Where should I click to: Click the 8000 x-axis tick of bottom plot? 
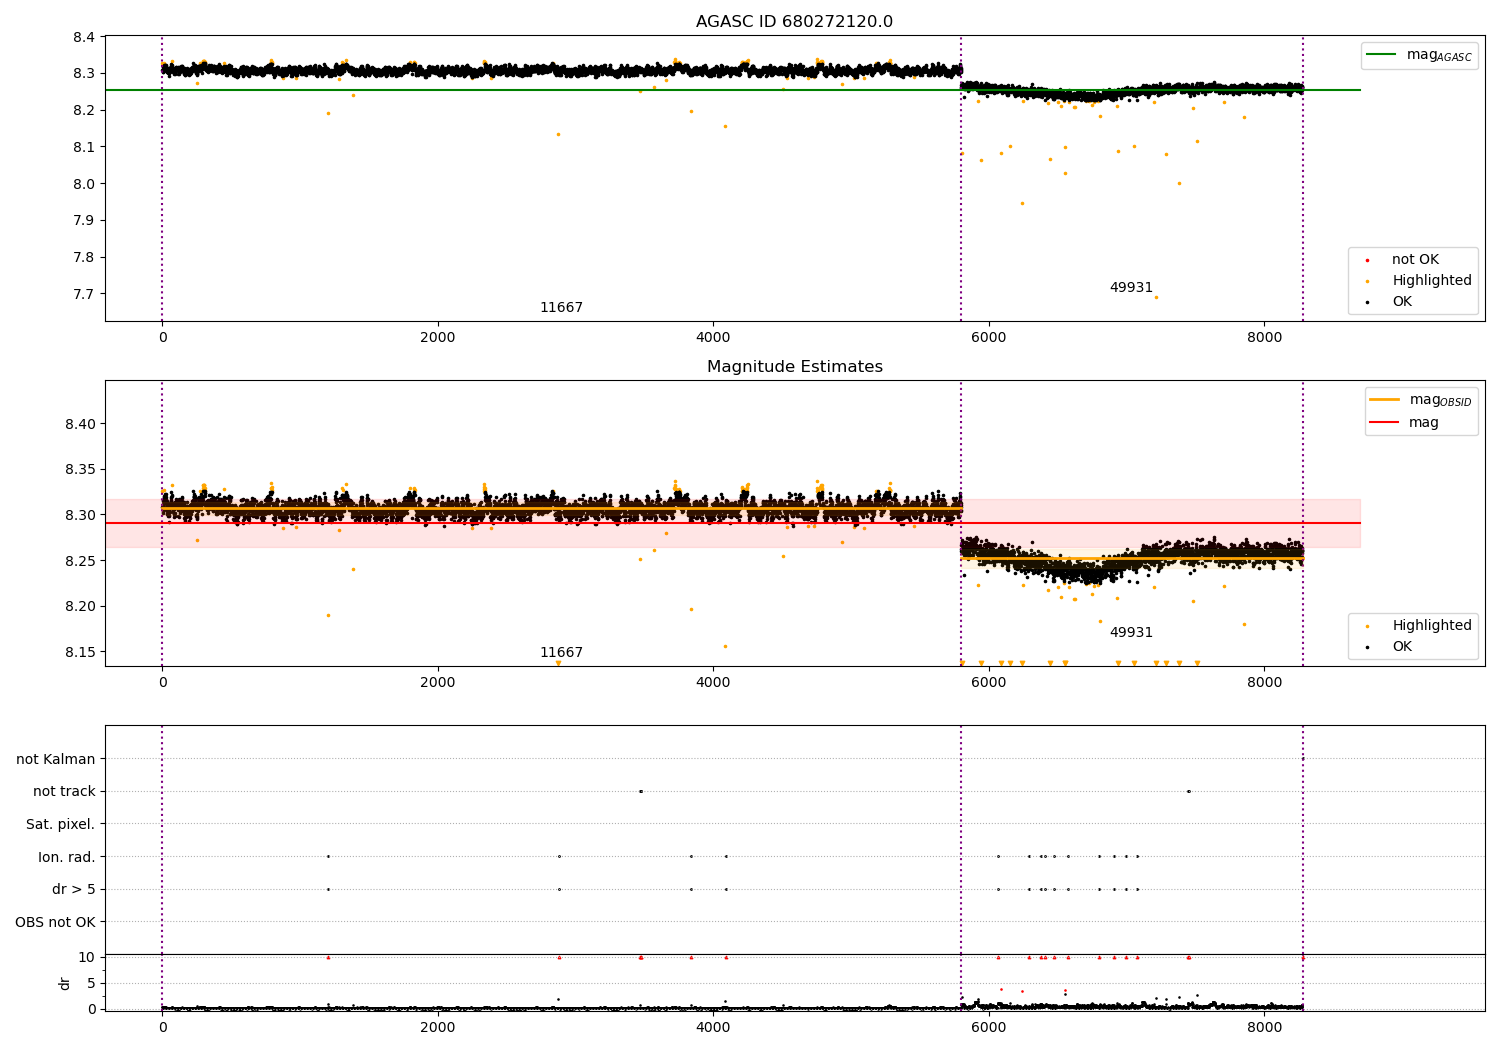pos(1264,1027)
